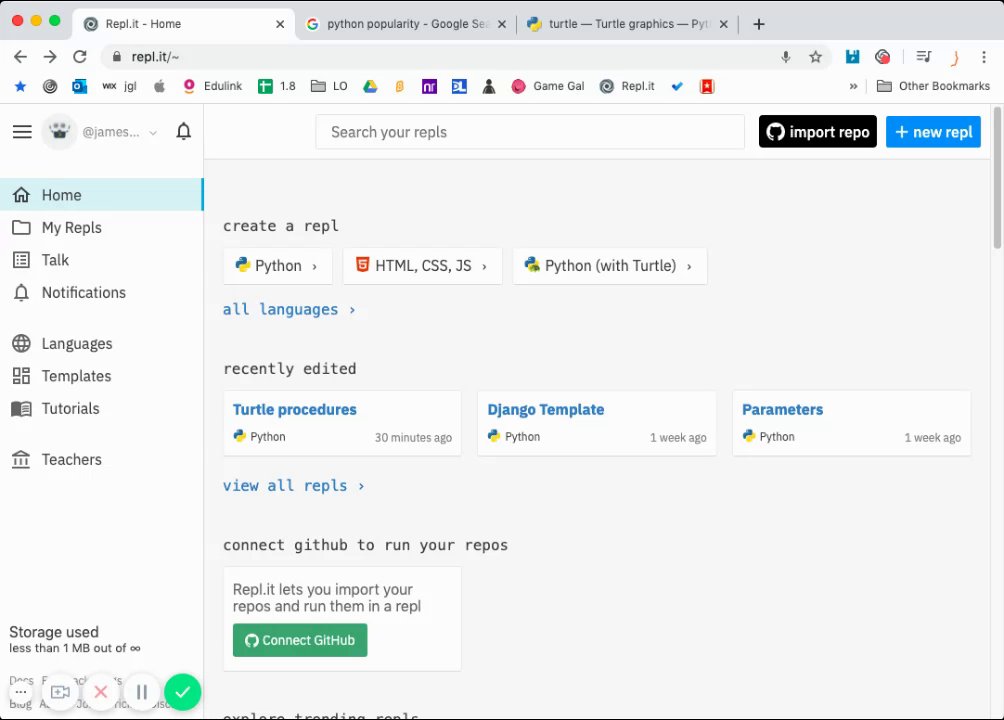The height and width of the screenshot is (720, 1004).
Task: Click the 'new repl' button
Action: 933,132
